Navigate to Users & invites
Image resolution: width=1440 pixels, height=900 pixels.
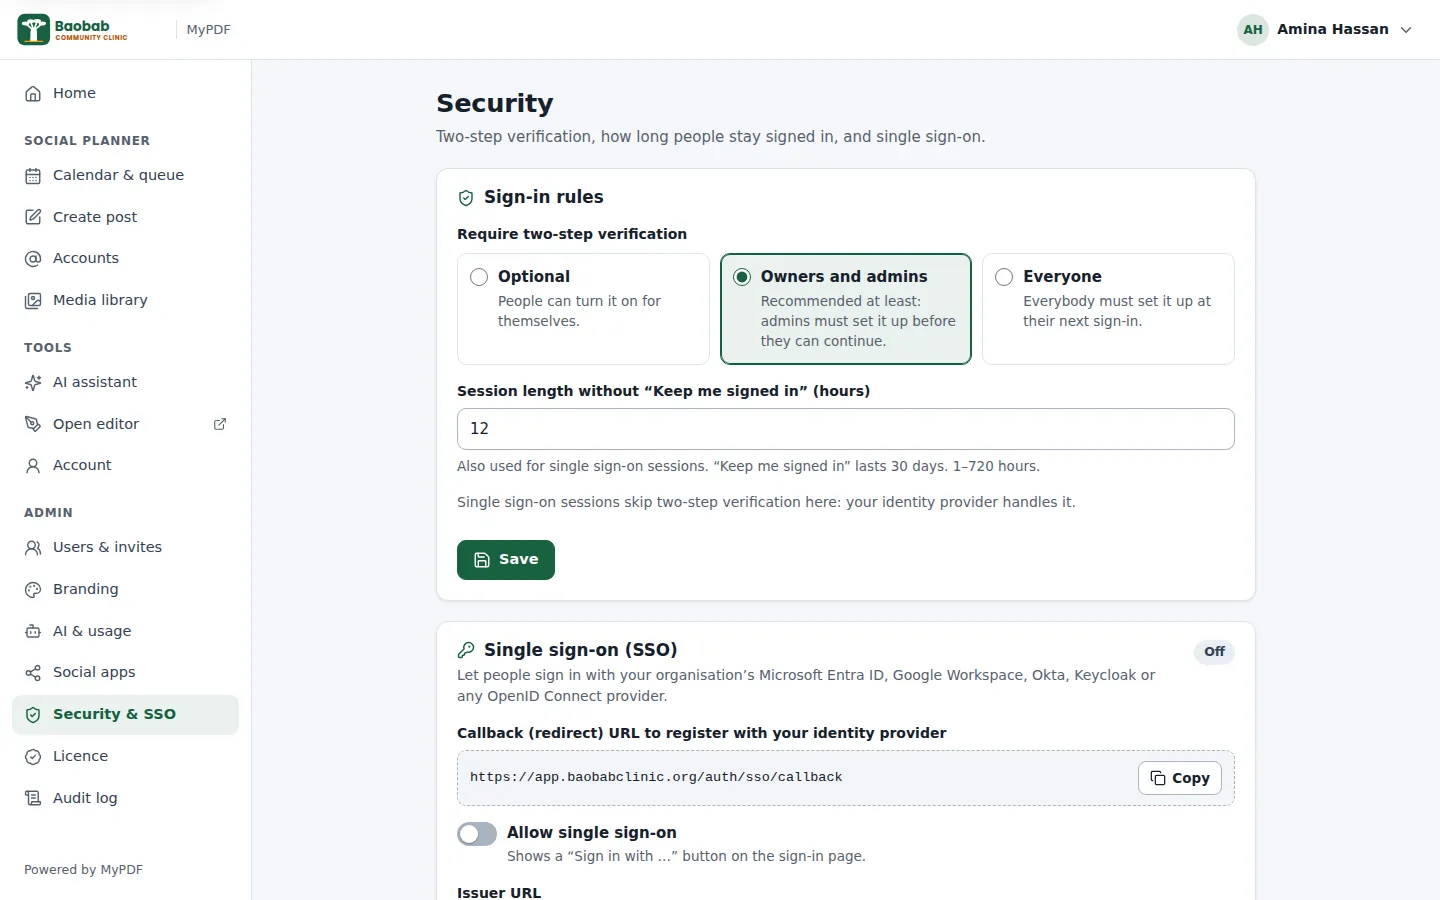[x=125, y=547]
